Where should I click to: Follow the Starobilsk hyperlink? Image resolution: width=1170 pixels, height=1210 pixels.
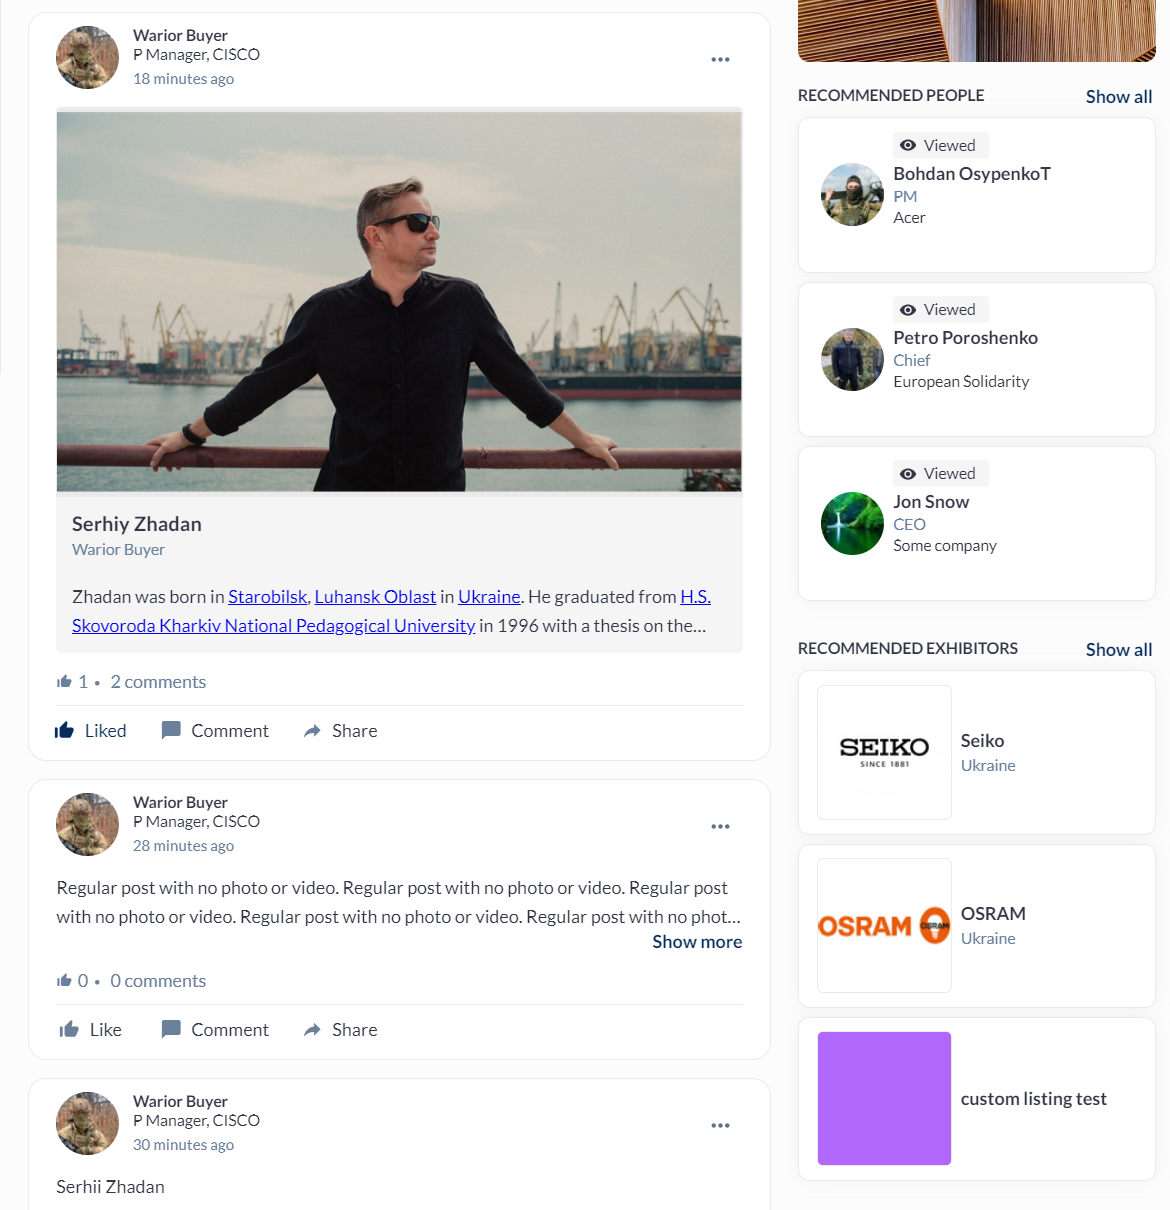click(267, 597)
